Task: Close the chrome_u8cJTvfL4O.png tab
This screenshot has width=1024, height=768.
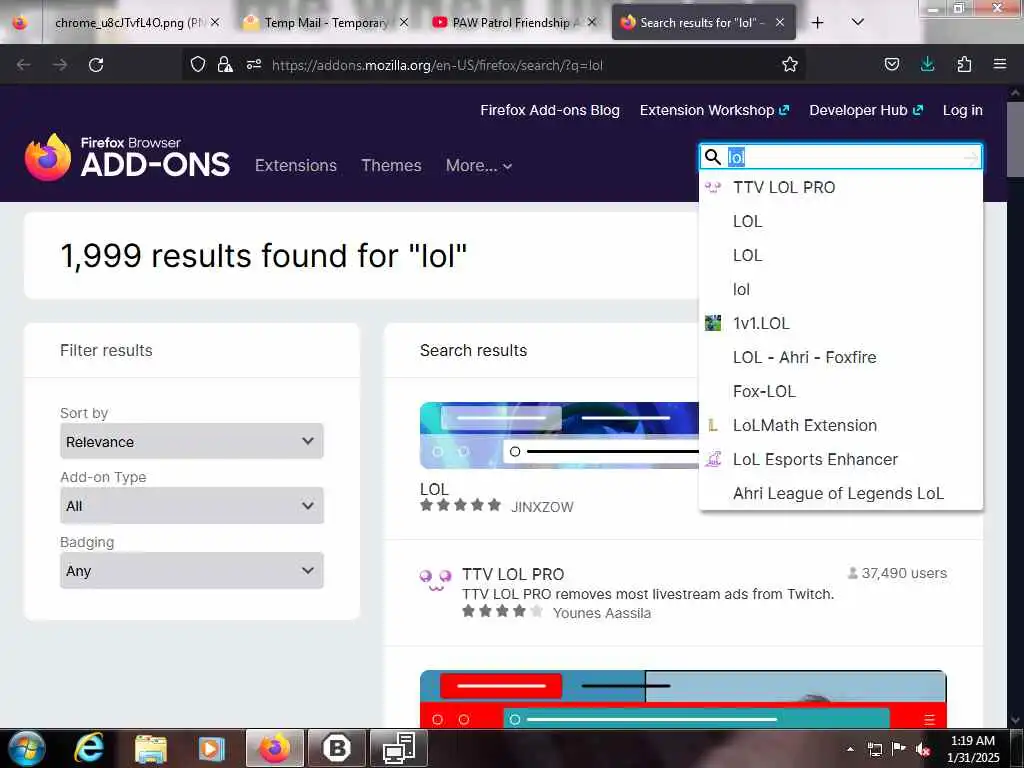Action: tap(215, 22)
